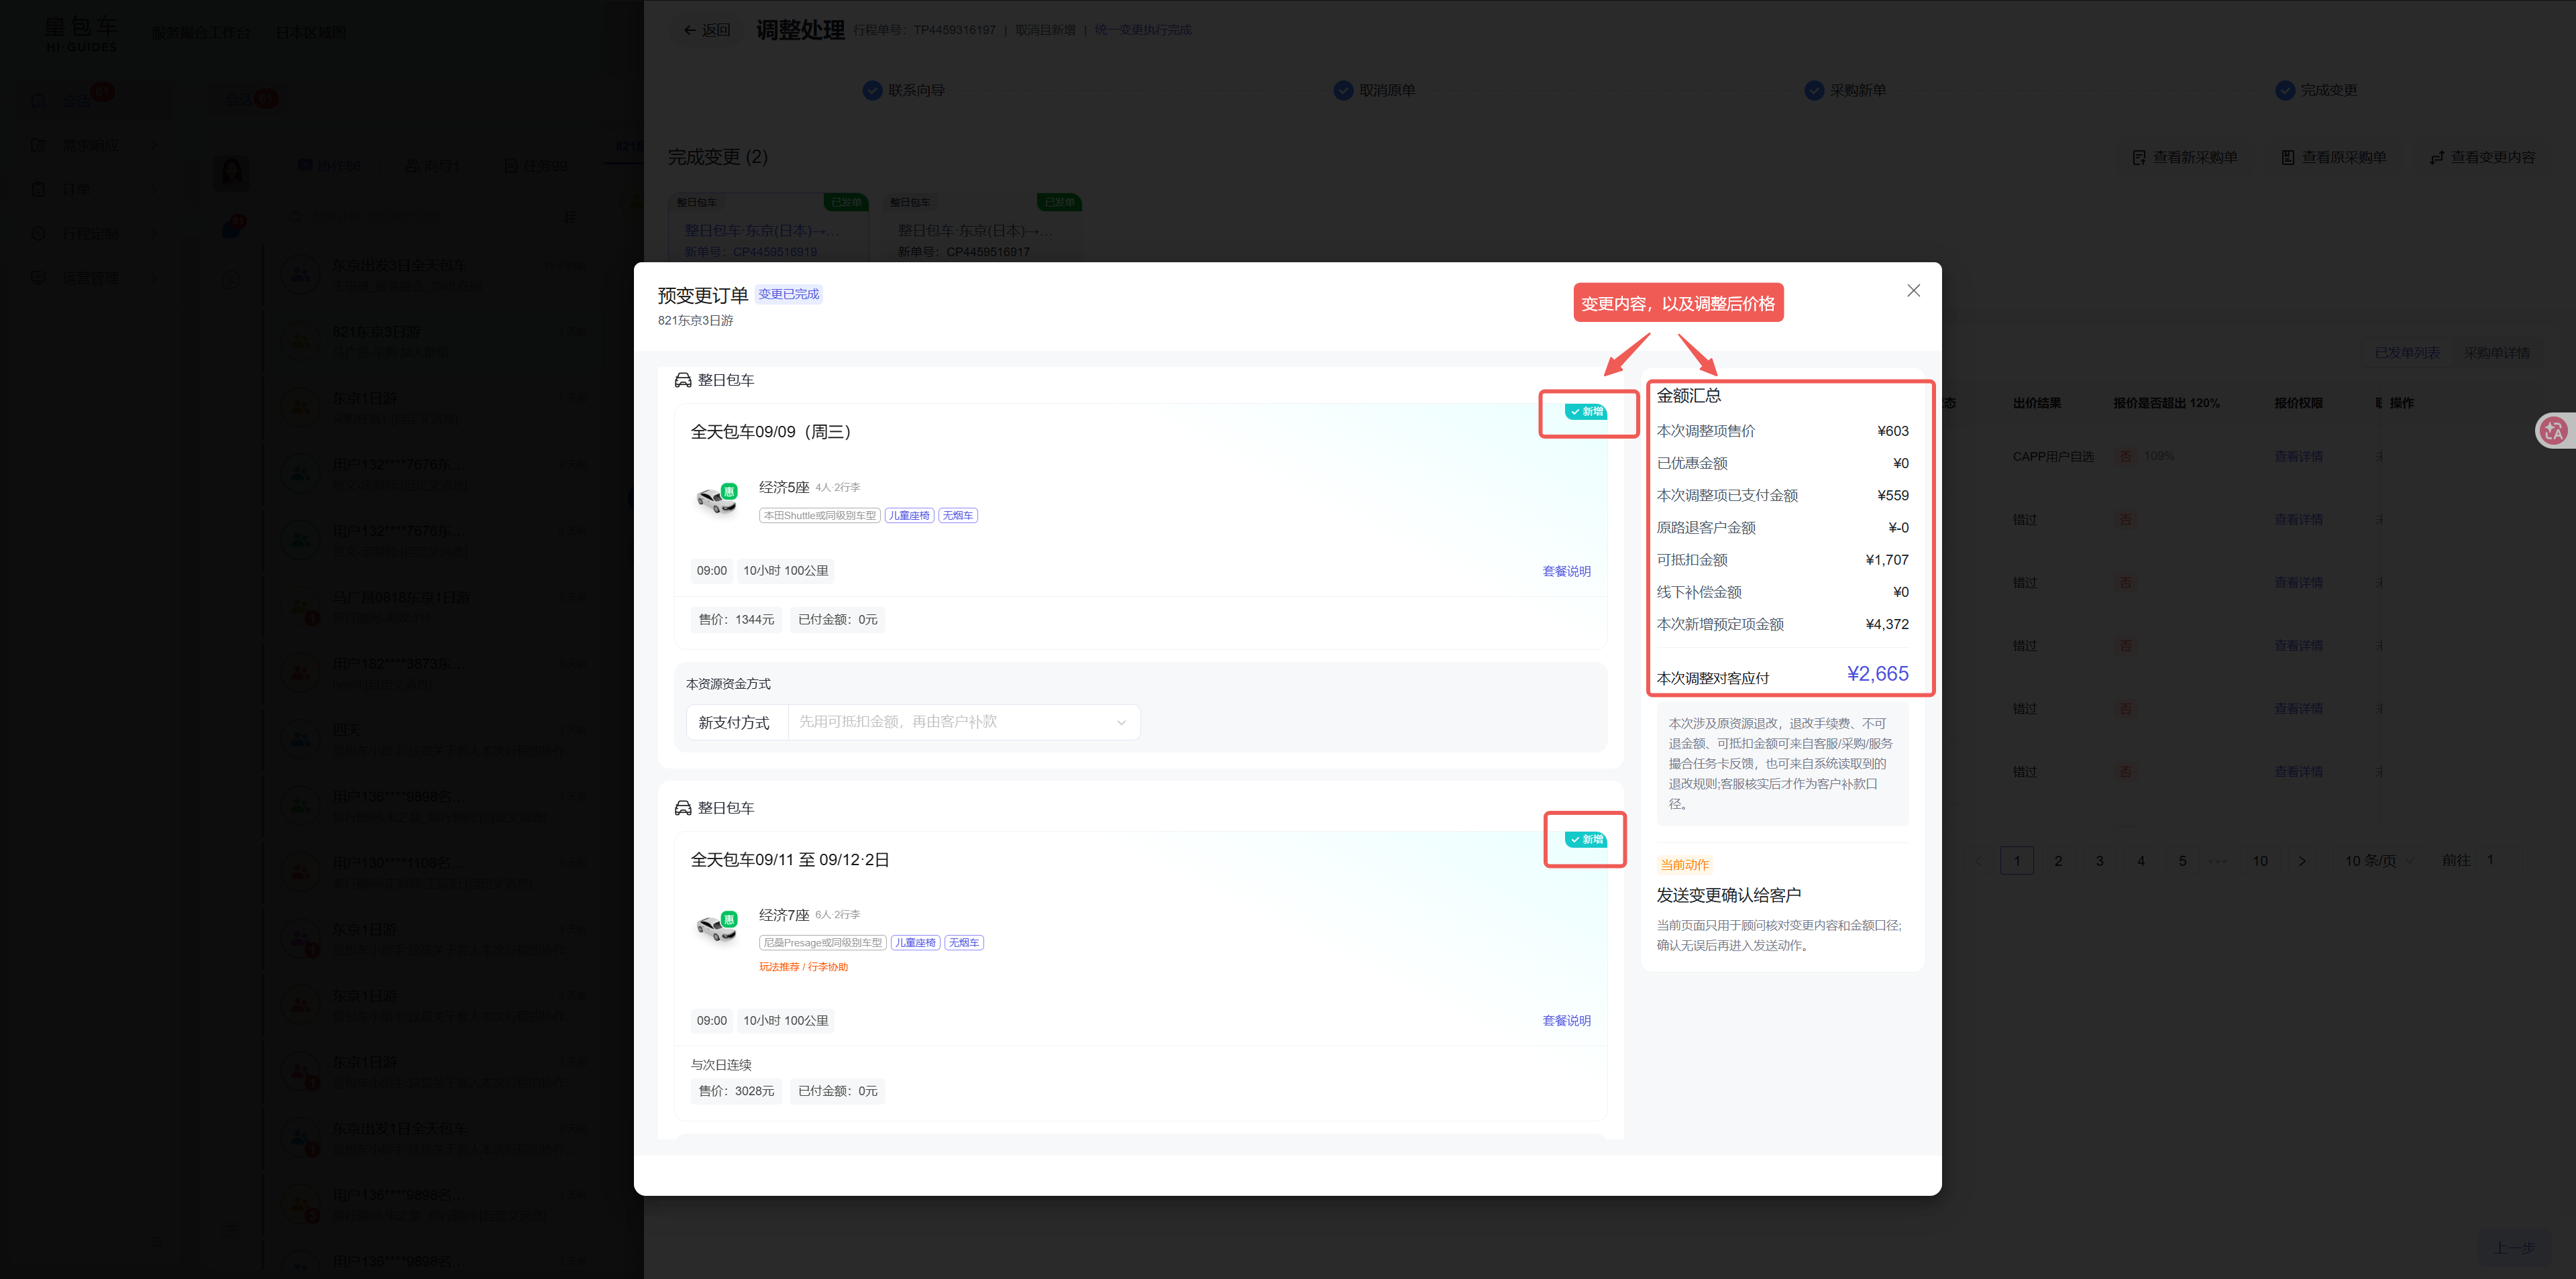Click the next-page arrow in pagination

2302,861
